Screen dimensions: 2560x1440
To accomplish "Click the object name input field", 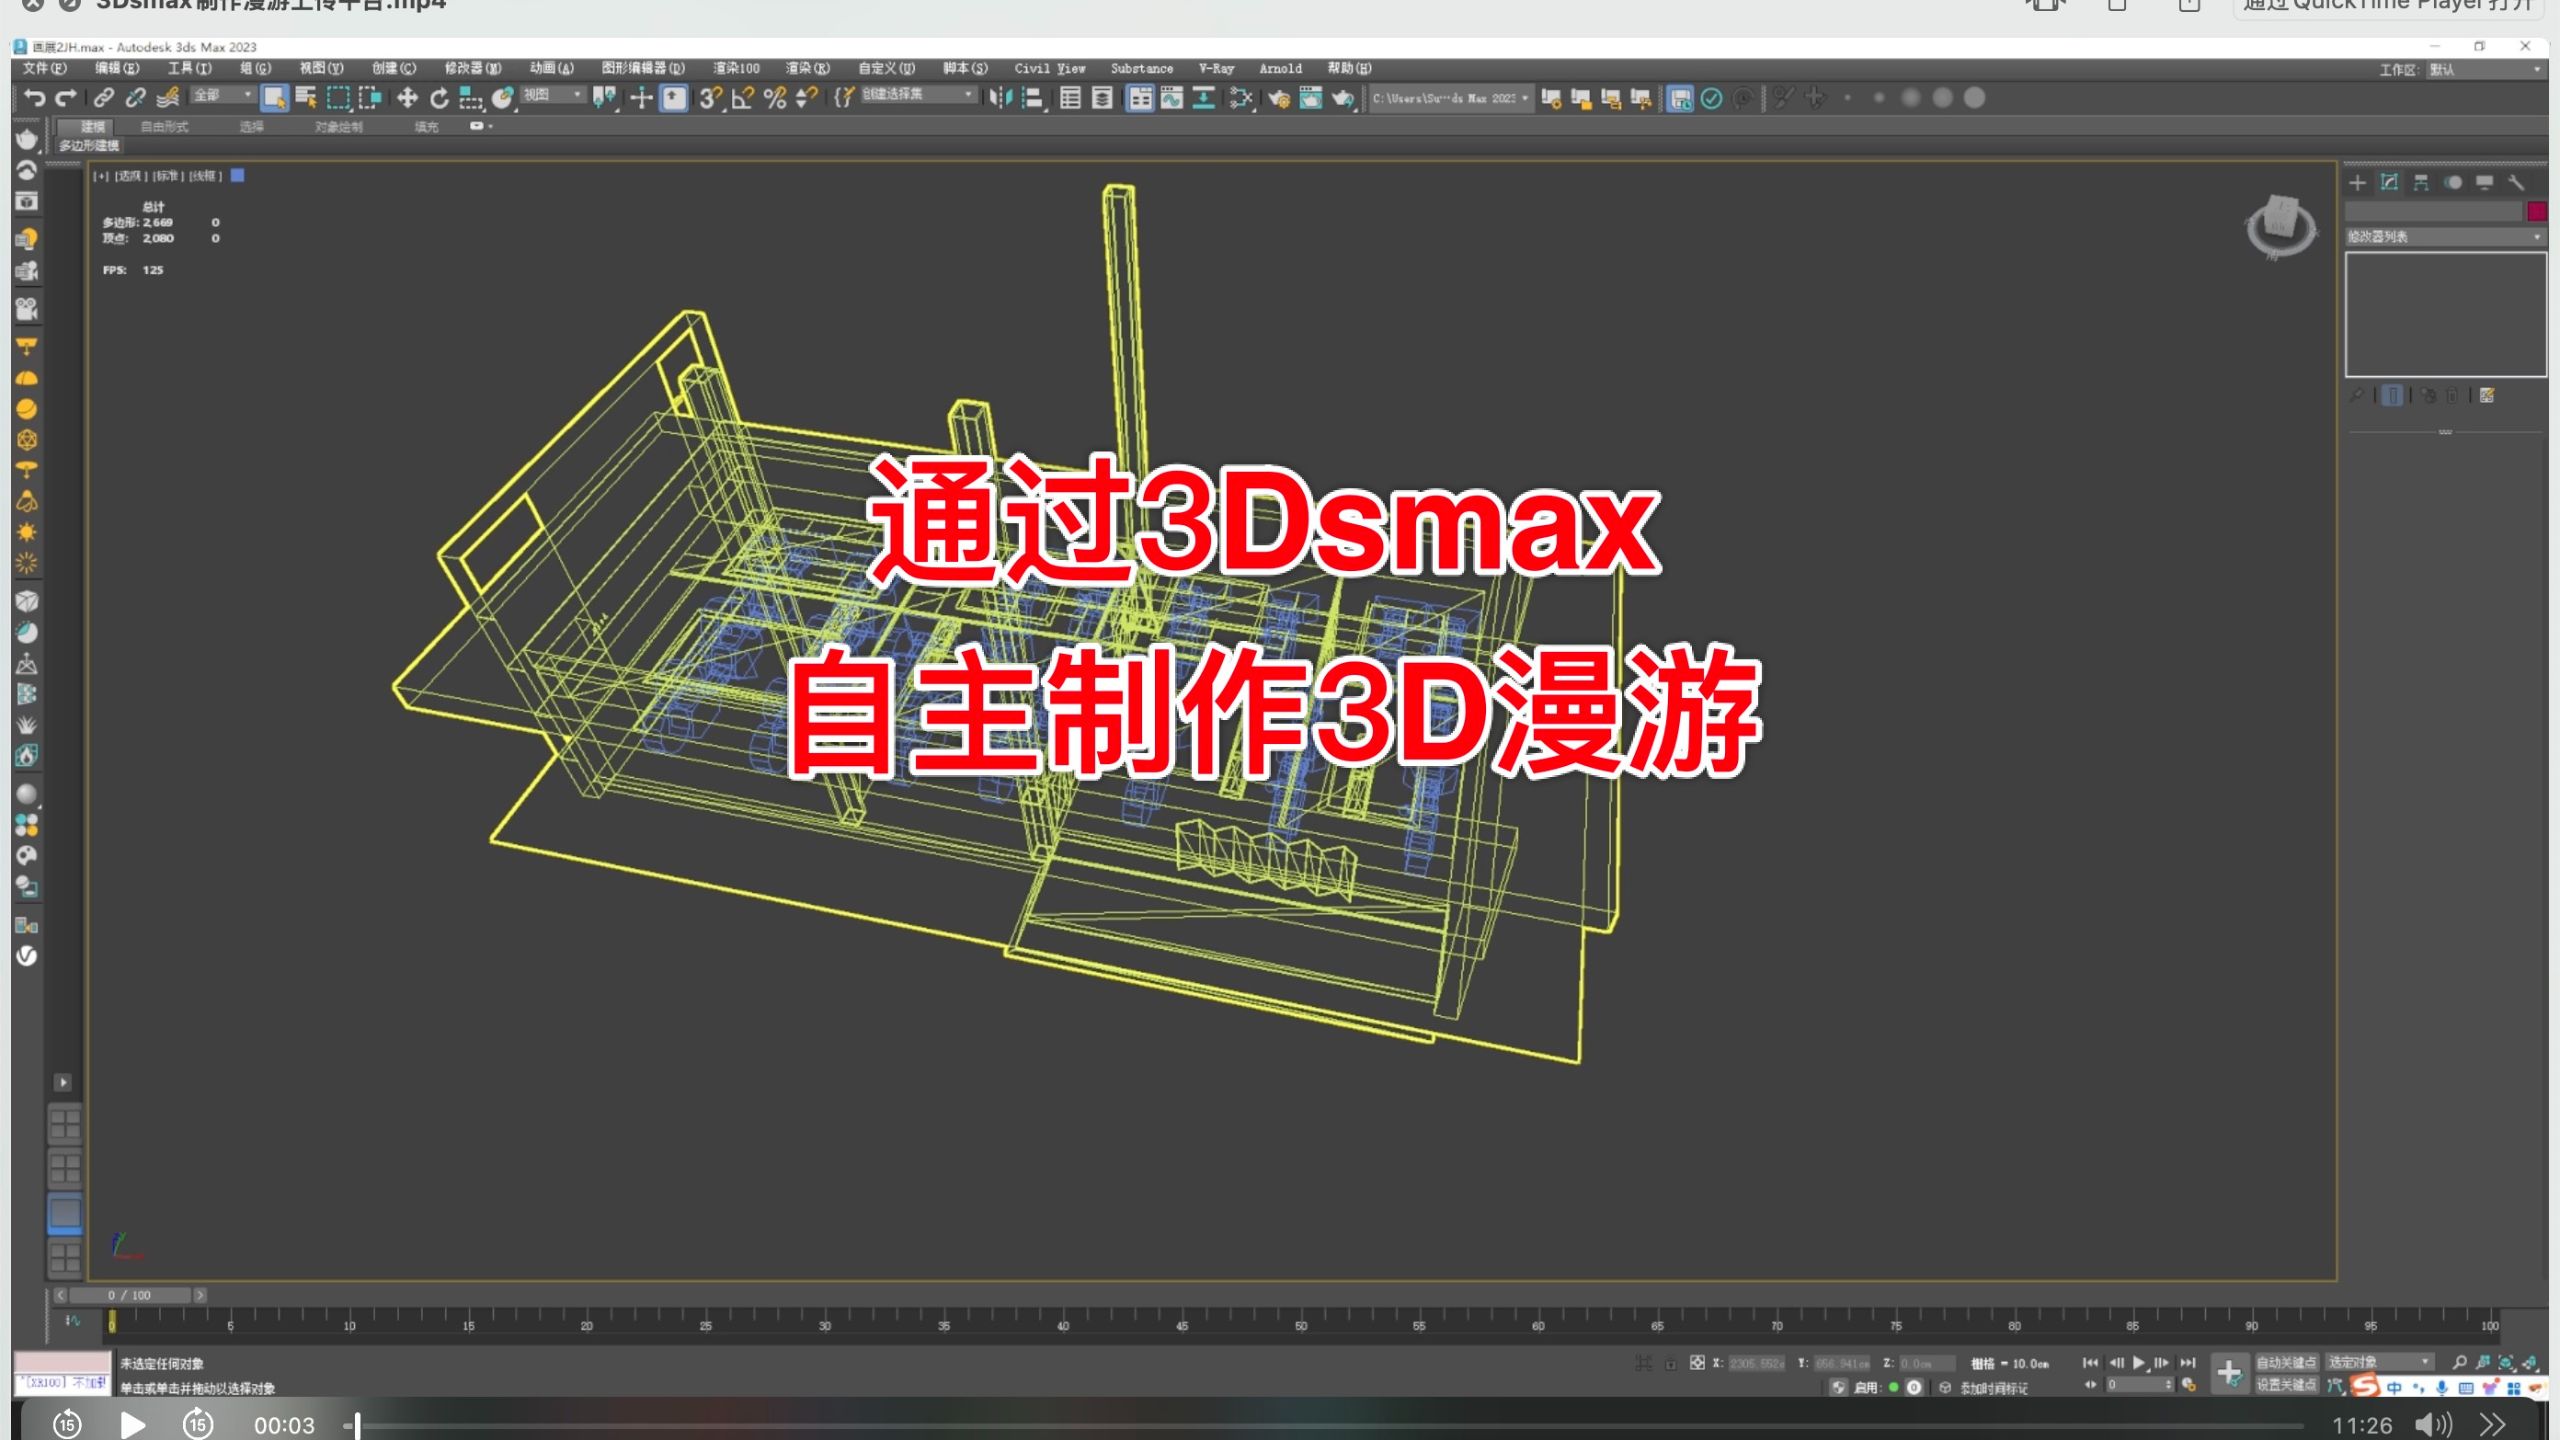I will pyautogui.click(x=2433, y=211).
